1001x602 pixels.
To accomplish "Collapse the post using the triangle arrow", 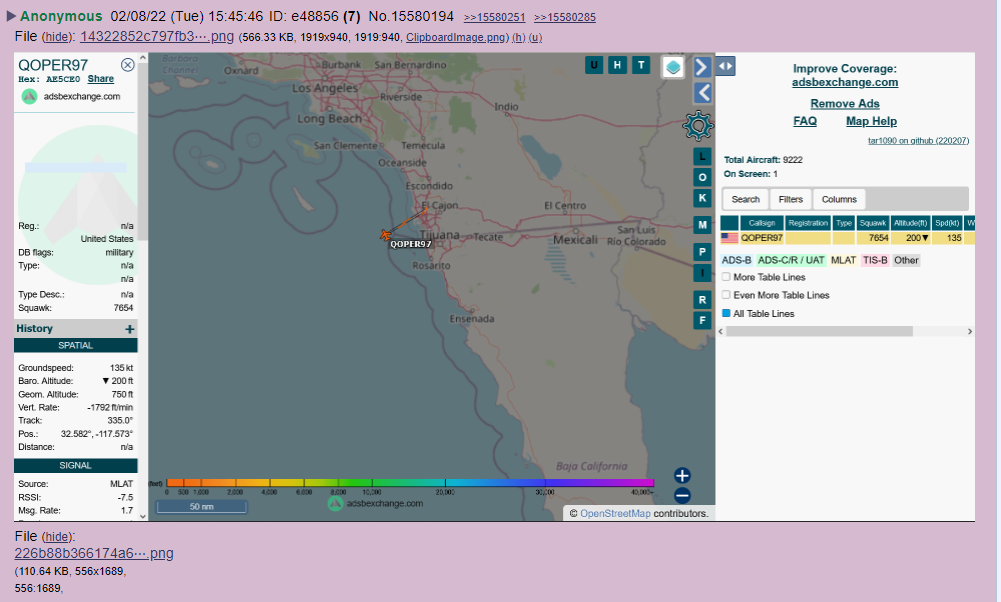I will 11,16.
